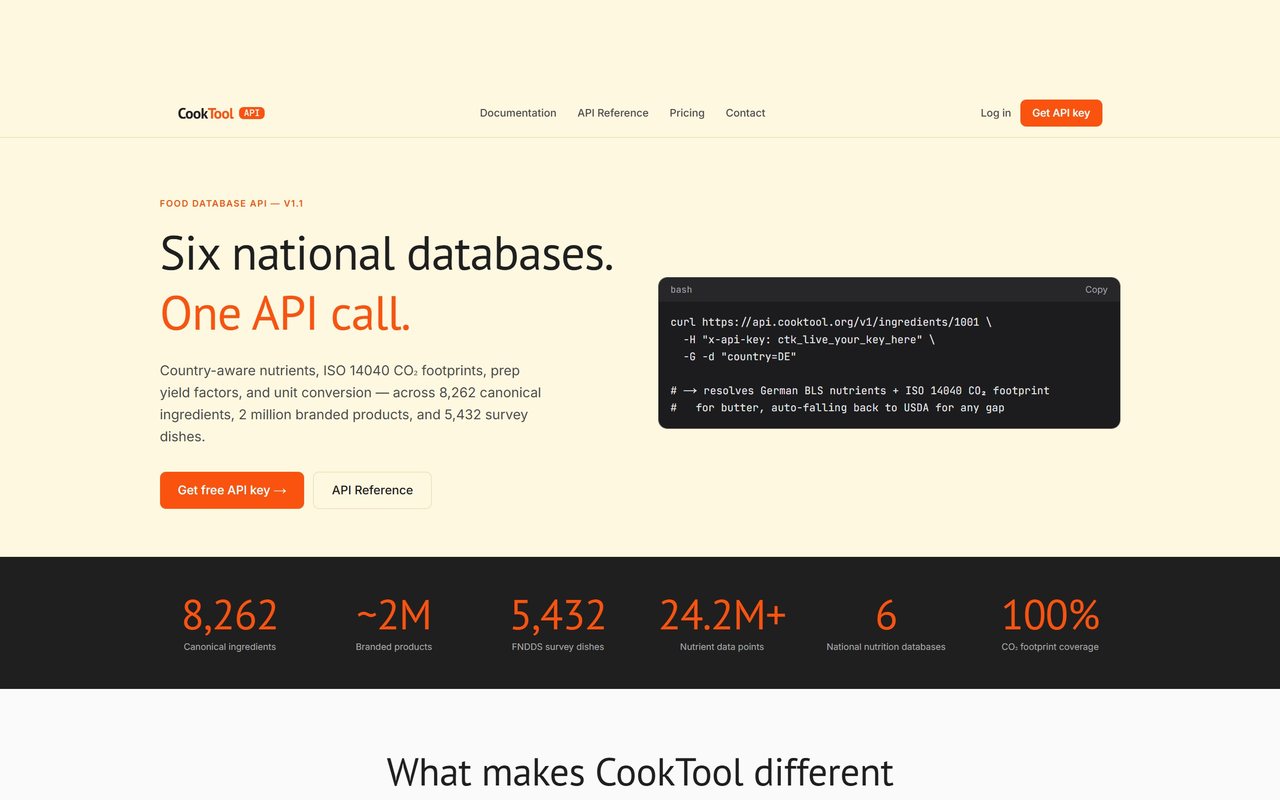Click the Log in link
Image resolution: width=1280 pixels, height=800 pixels.
pyautogui.click(x=996, y=113)
